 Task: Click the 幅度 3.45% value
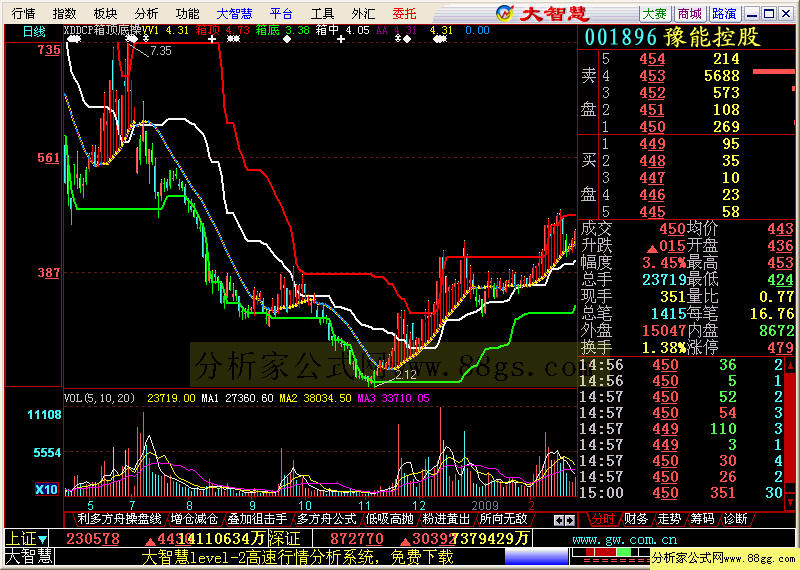pyautogui.click(x=664, y=263)
